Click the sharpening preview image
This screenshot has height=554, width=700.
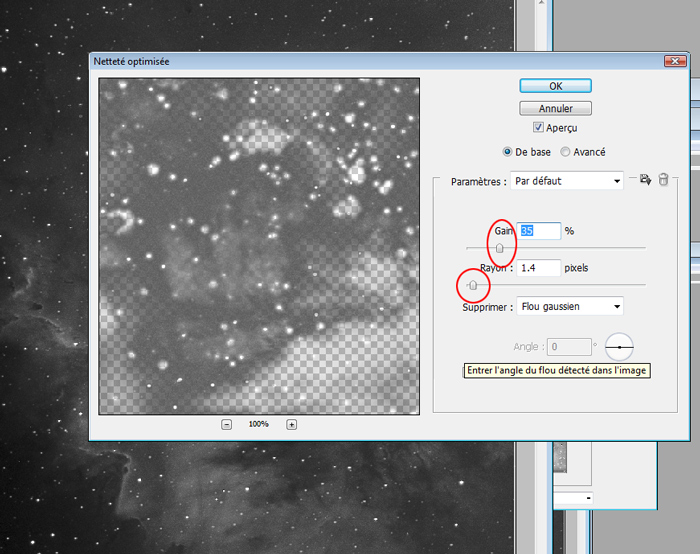(259, 246)
